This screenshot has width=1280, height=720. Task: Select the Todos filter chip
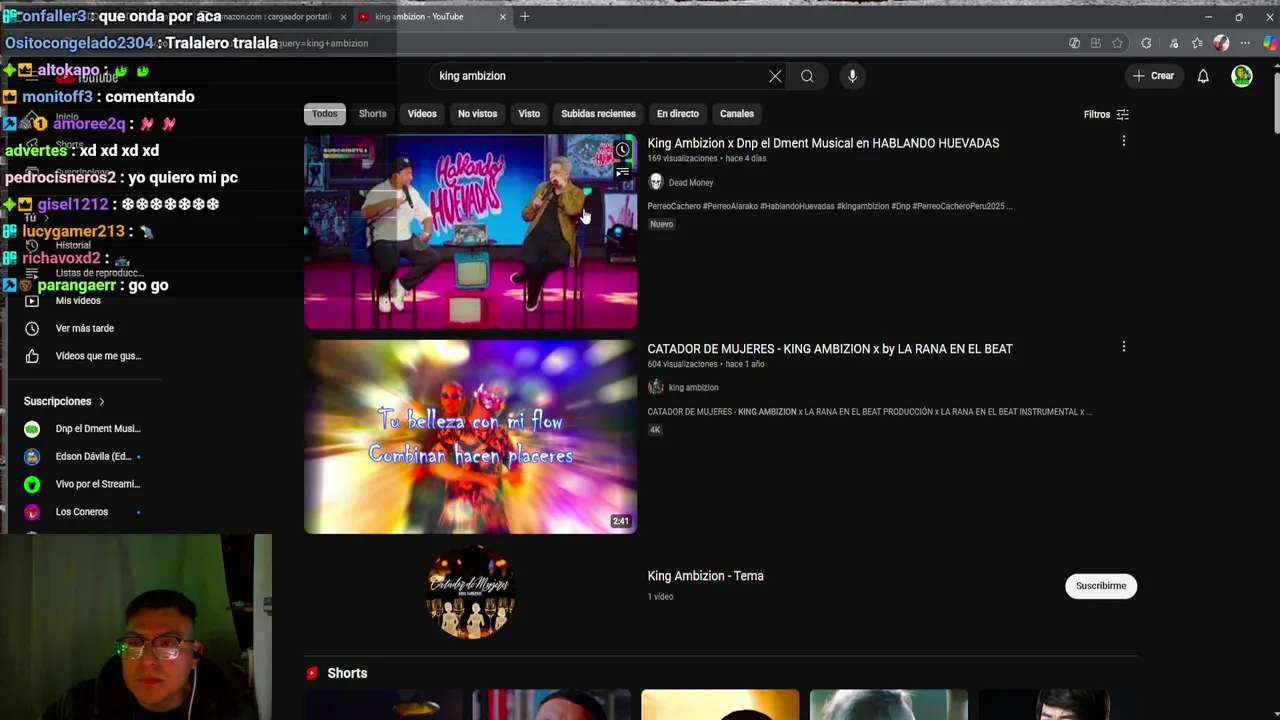coord(324,114)
